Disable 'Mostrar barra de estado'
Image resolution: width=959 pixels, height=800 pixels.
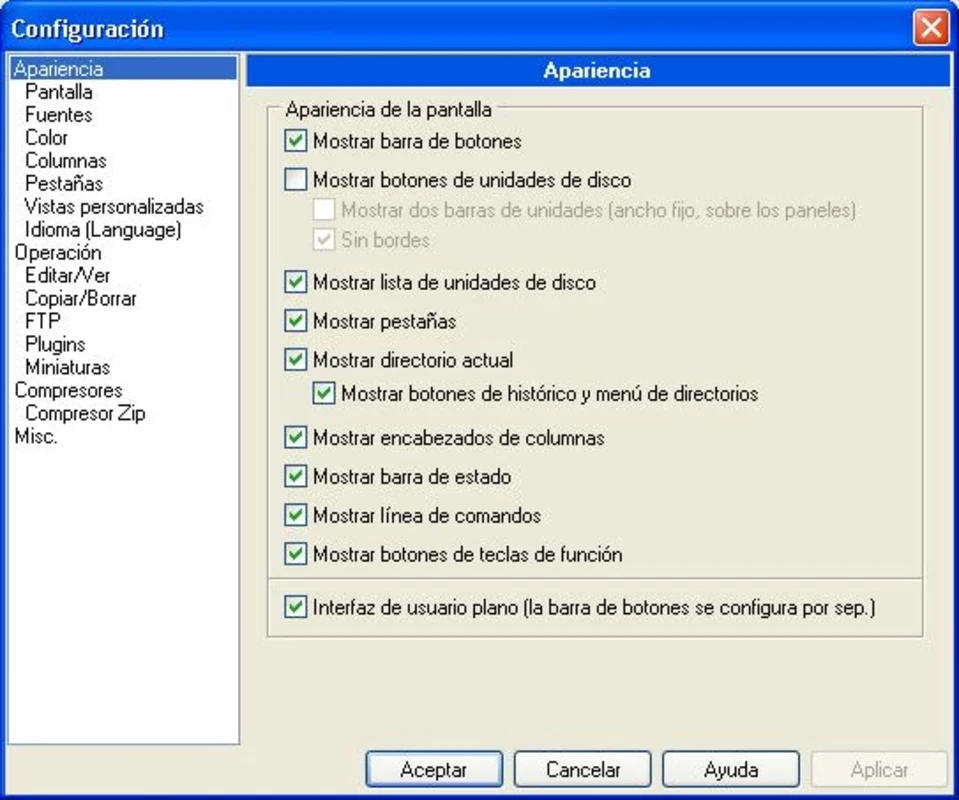tap(295, 477)
